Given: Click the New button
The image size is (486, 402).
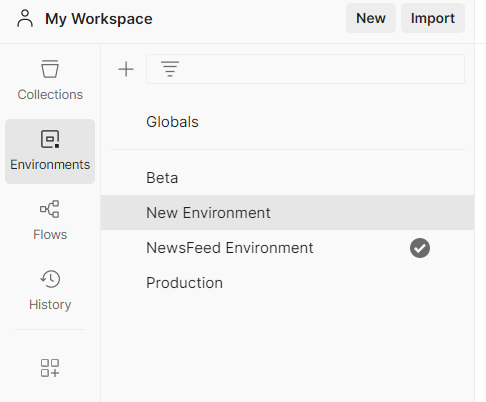Looking at the screenshot, I should tap(371, 18).
